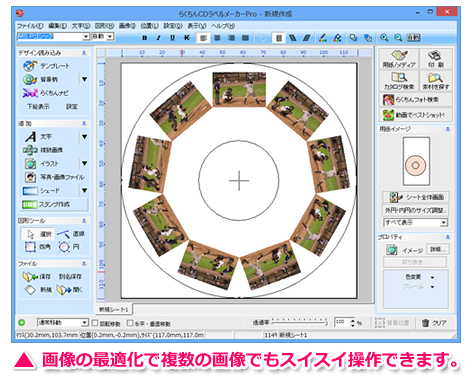Adjust the 透過率 transparency slider
This screenshot has height=381, width=469.
pos(299,322)
